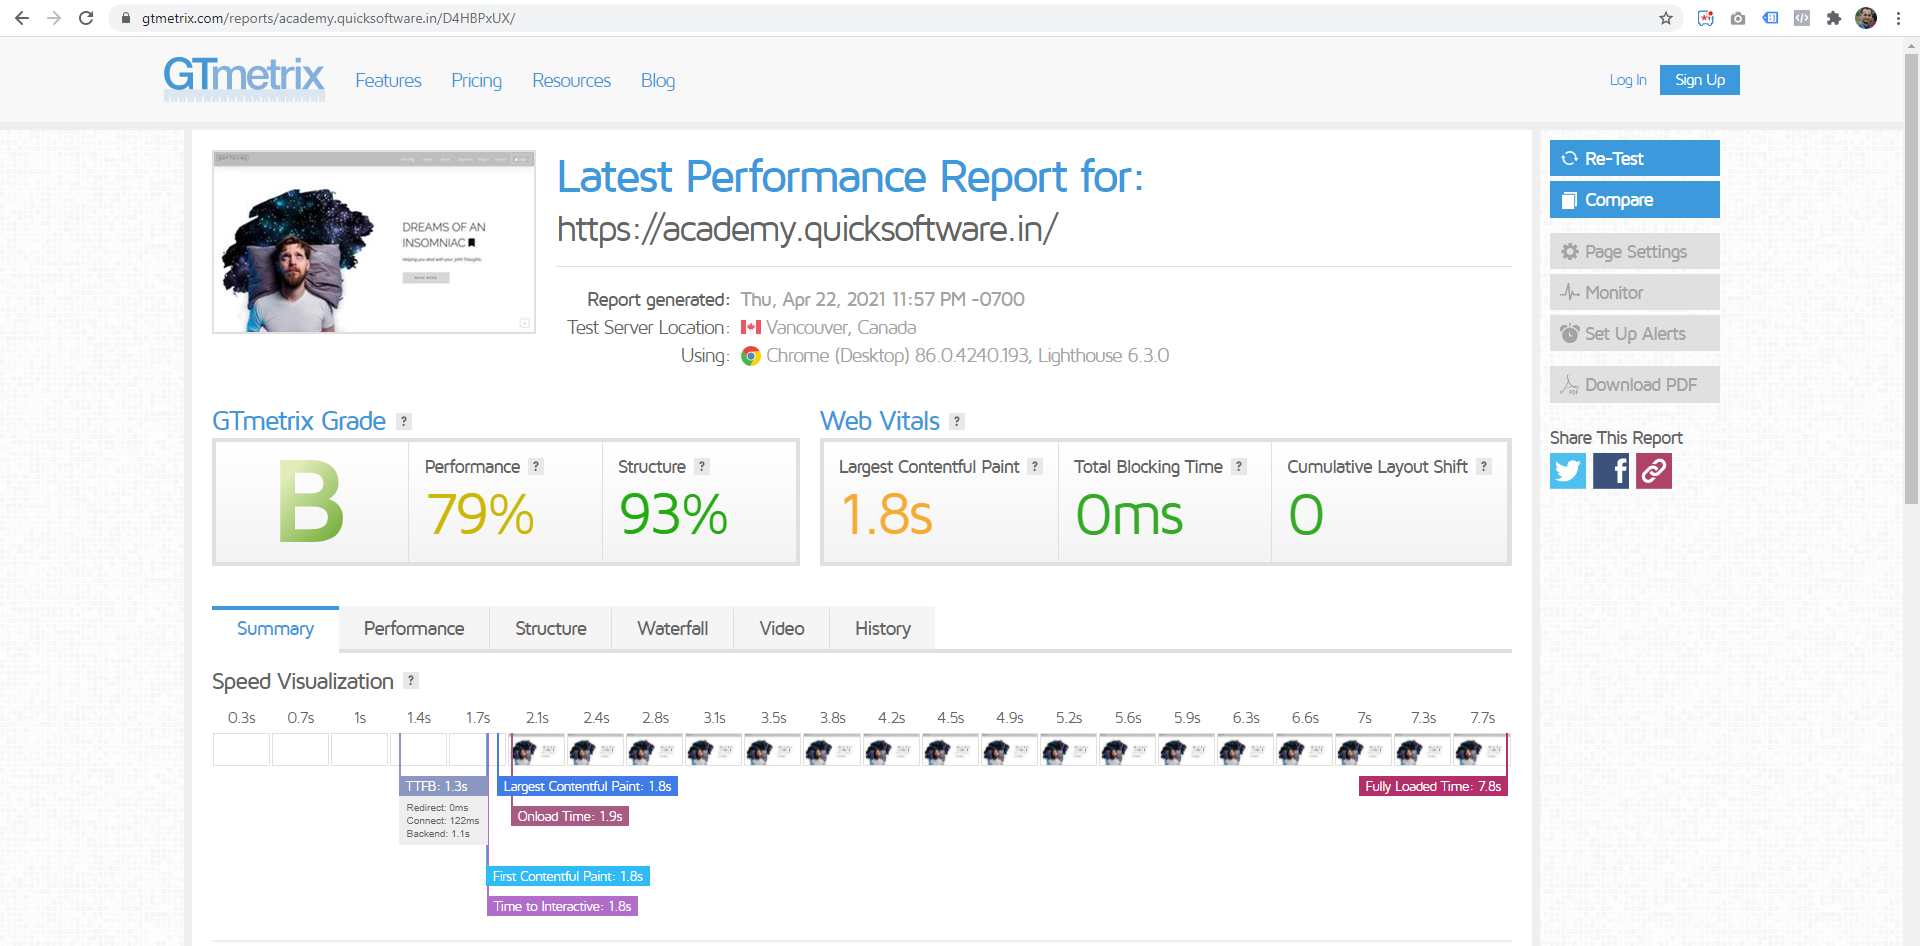Click Largest Contentful Paint: 1.8s marker
Screen dimensions: 1920x946
tap(588, 786)
